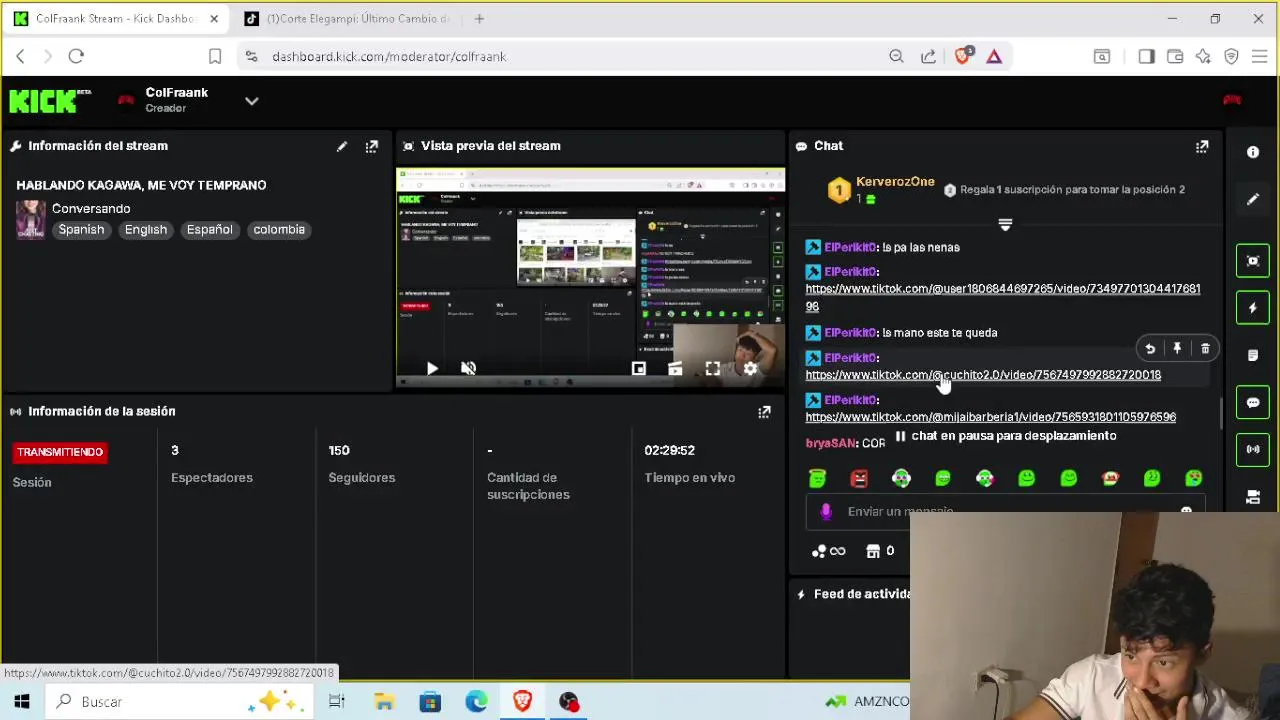The image size is (1280, 720).
Task: Click the Buscar taskbar search box
Action: (x=180, y=702)
